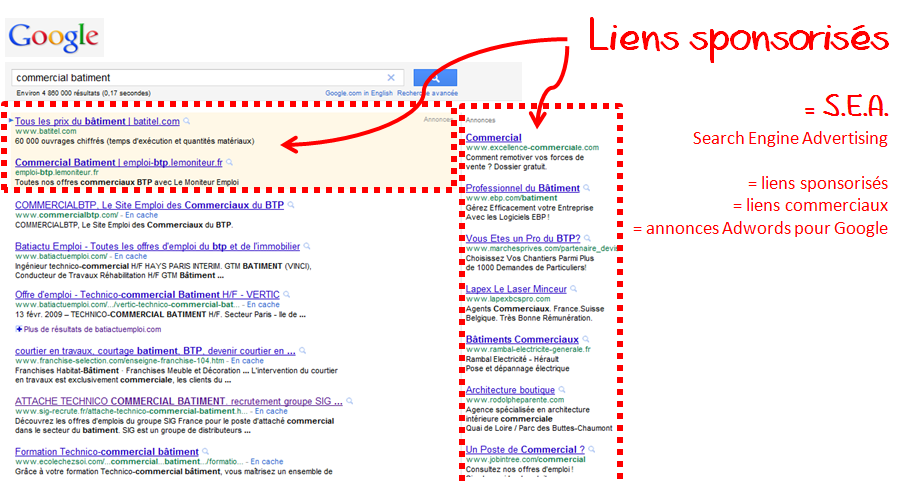
Task: Open sidebar ad 'Bâtiments Commerciaux'
Action: [522, 340]
